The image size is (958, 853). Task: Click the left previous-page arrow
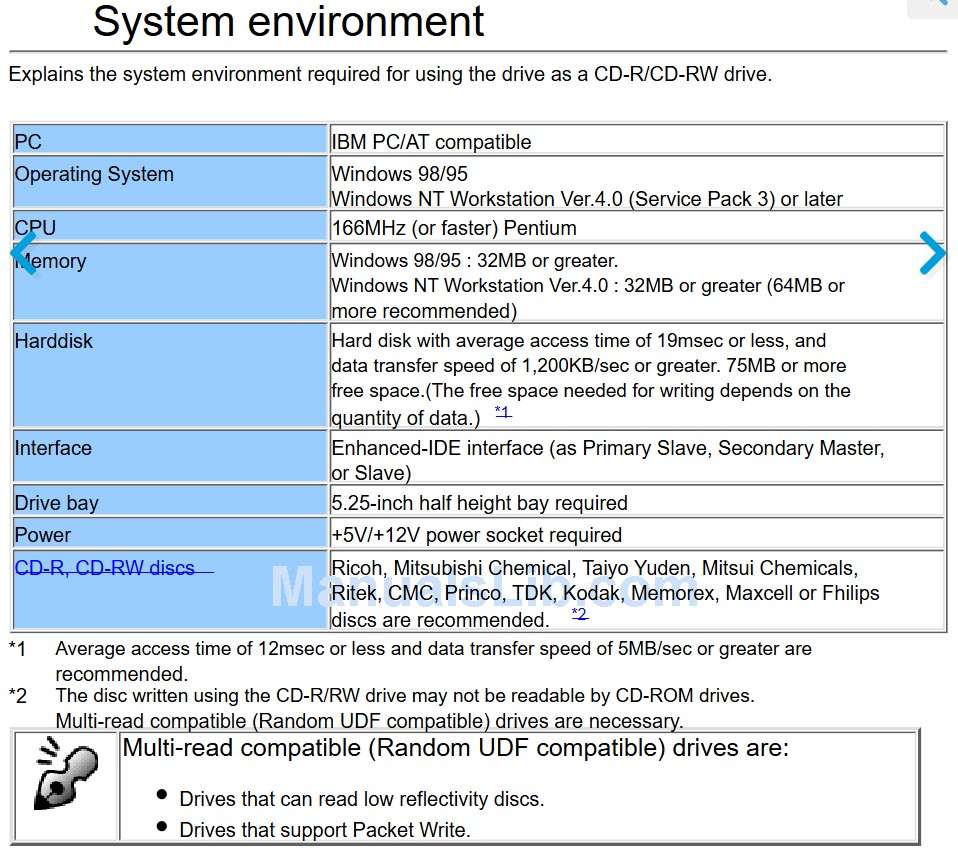point(24,253)
